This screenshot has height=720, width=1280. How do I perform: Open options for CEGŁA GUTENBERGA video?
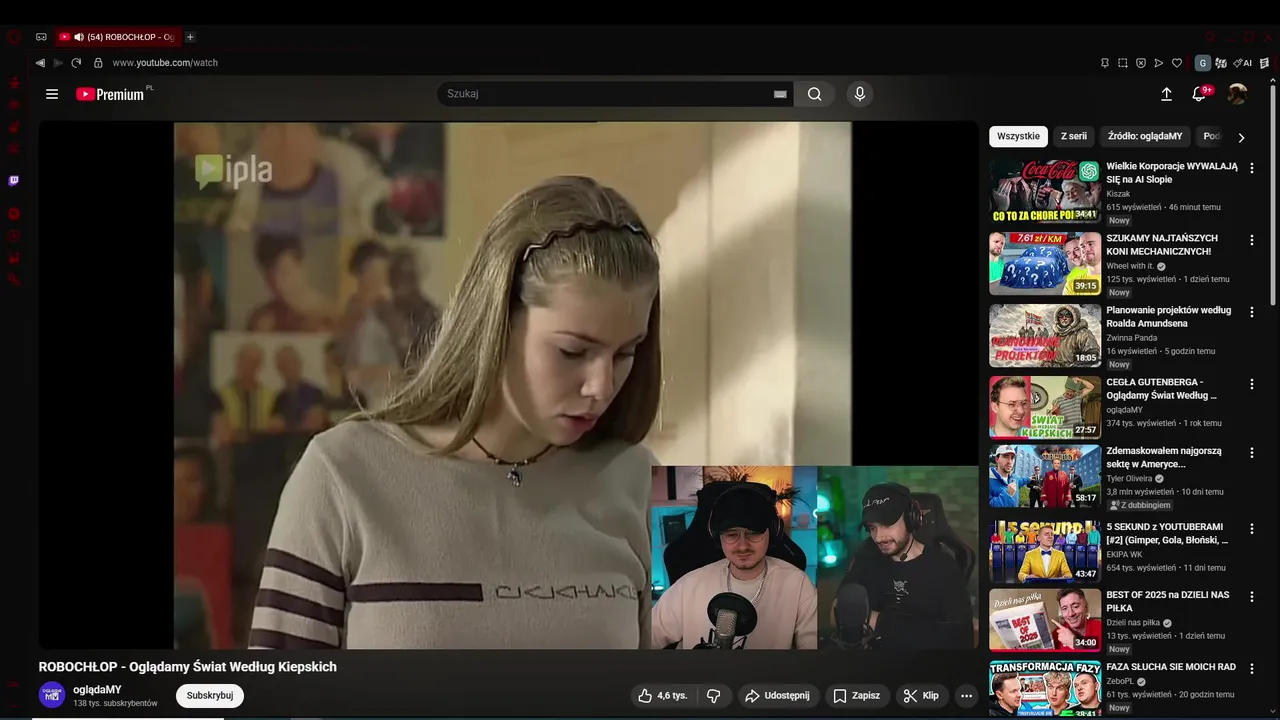click(1251, 384)
